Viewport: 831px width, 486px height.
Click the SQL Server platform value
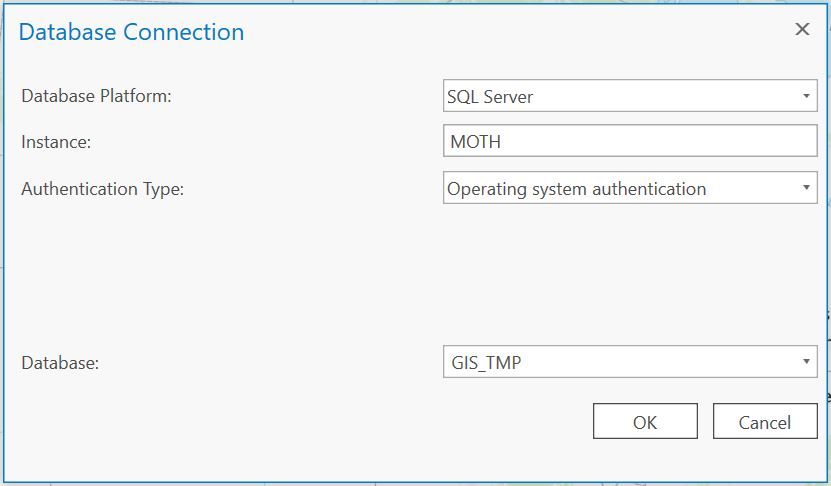(x=490, y=97)
